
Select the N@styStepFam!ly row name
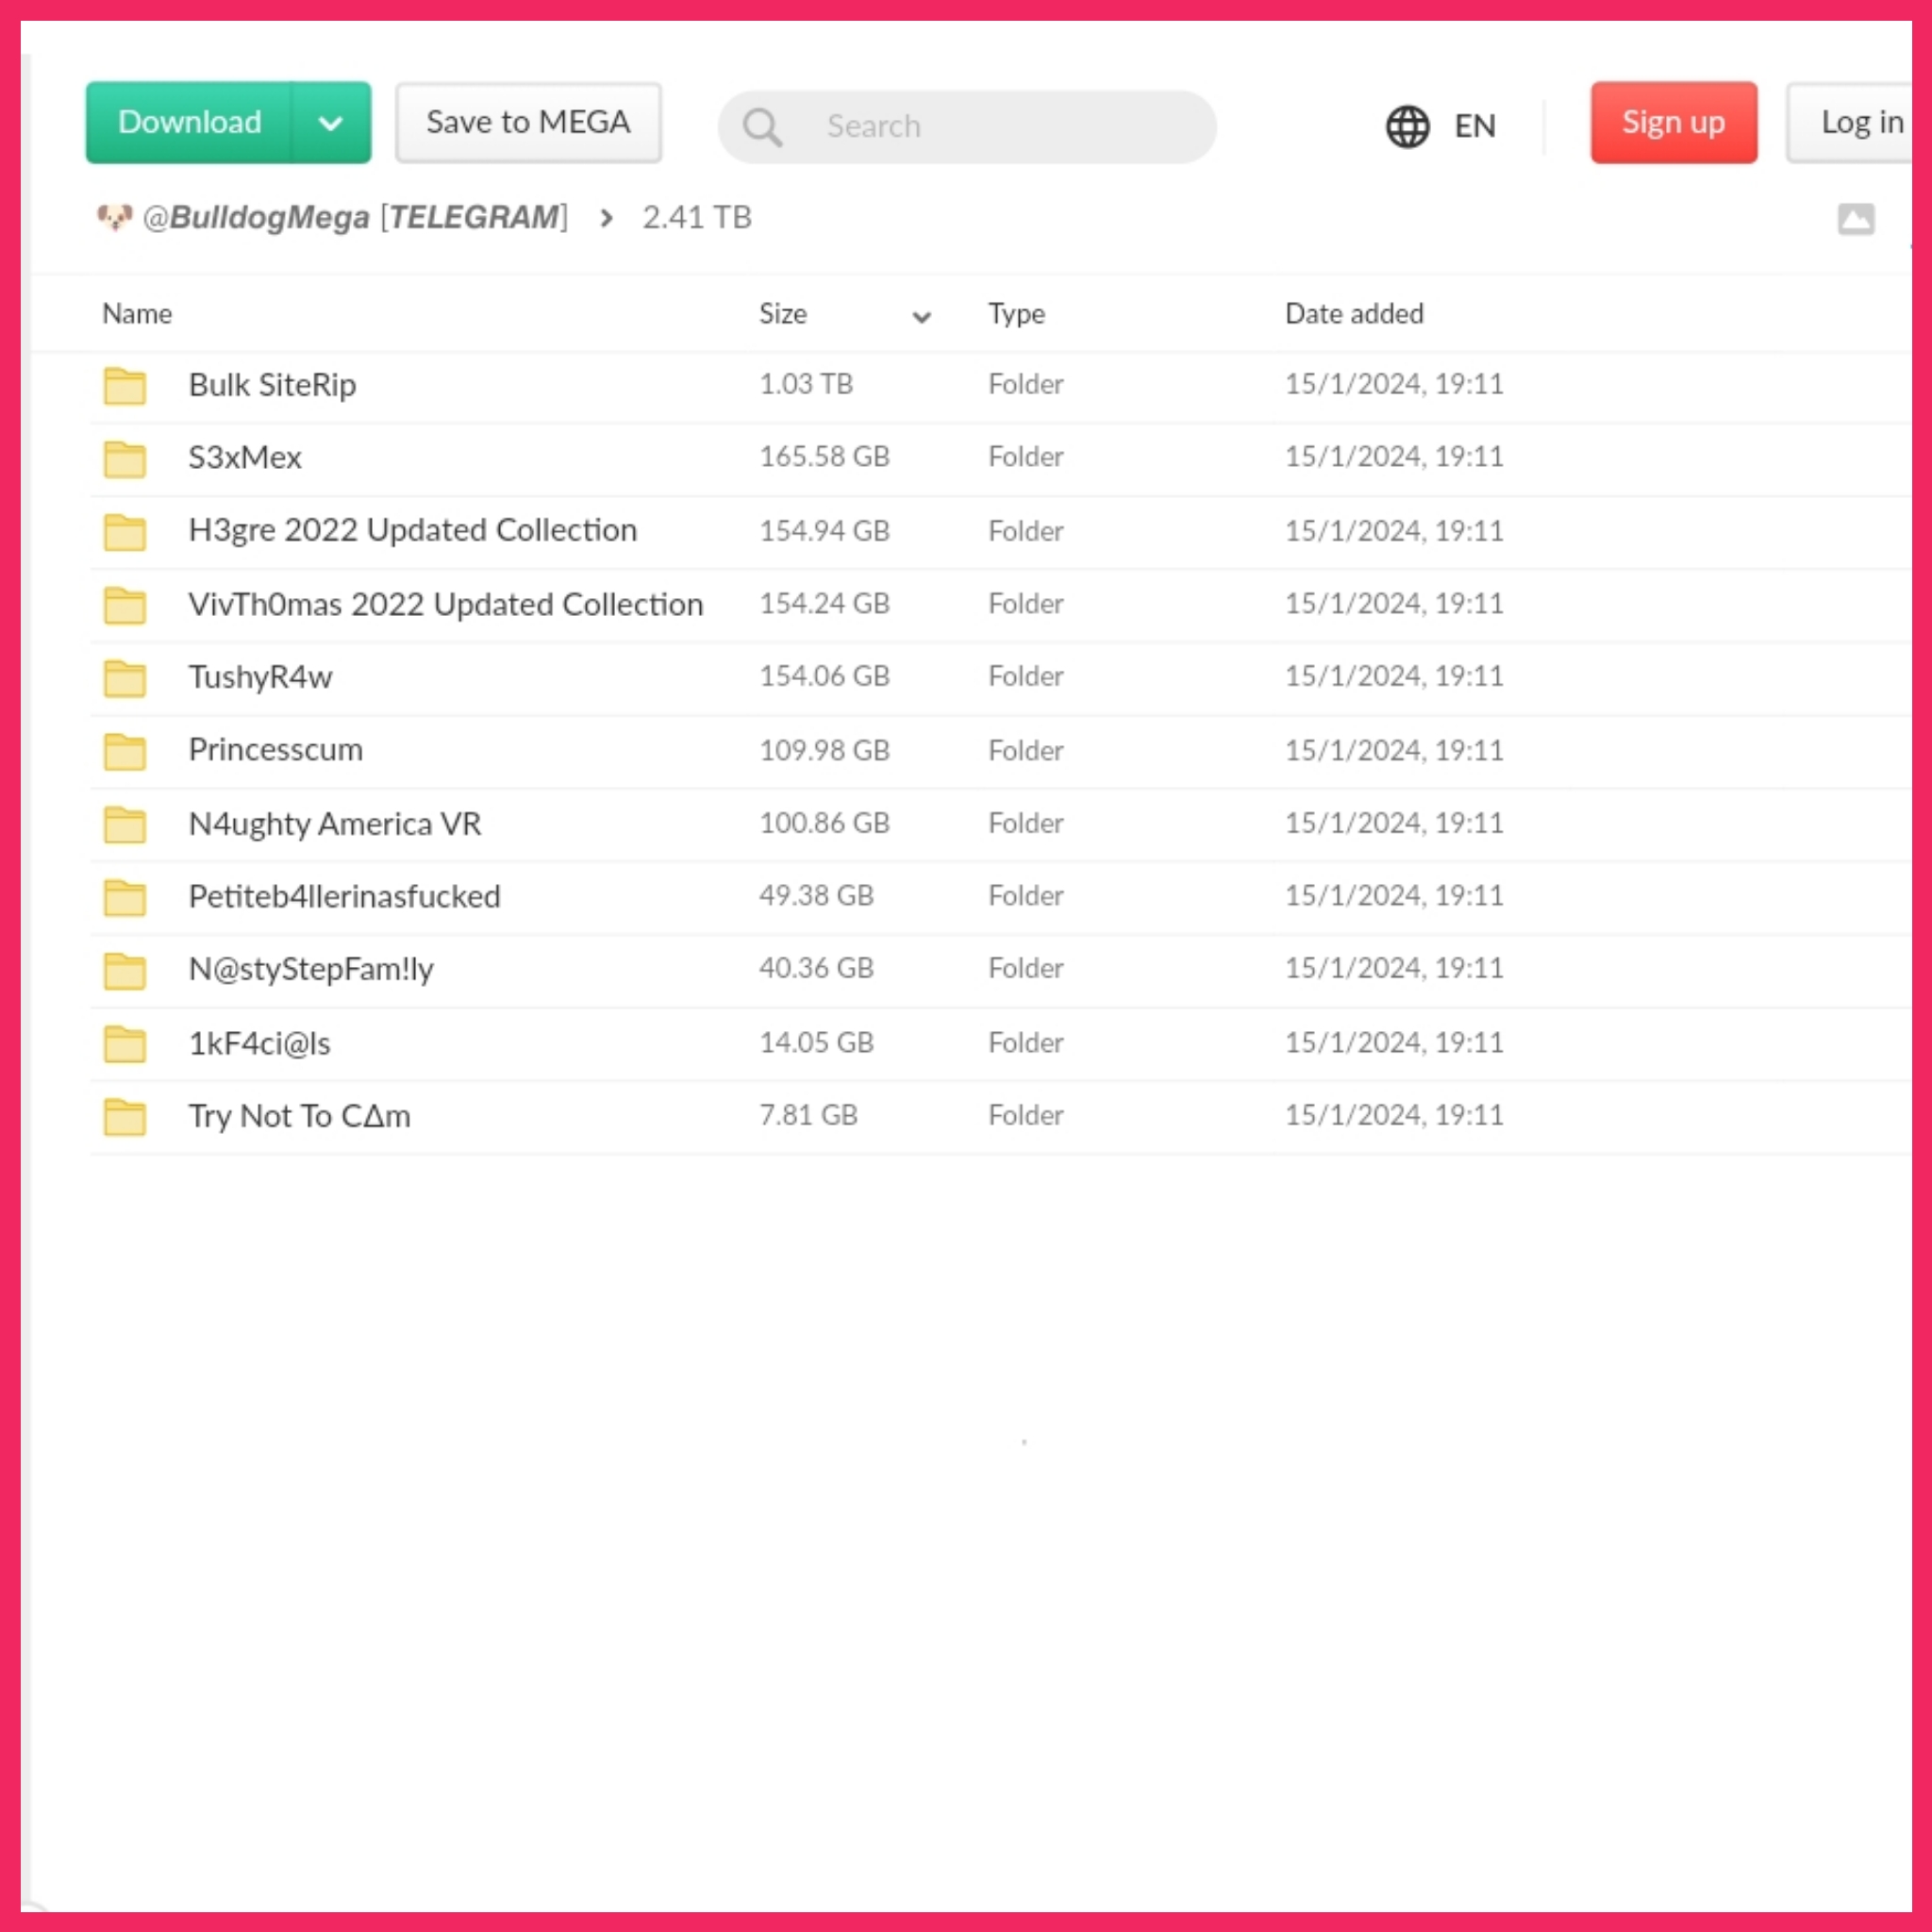(x=311, y=969)
